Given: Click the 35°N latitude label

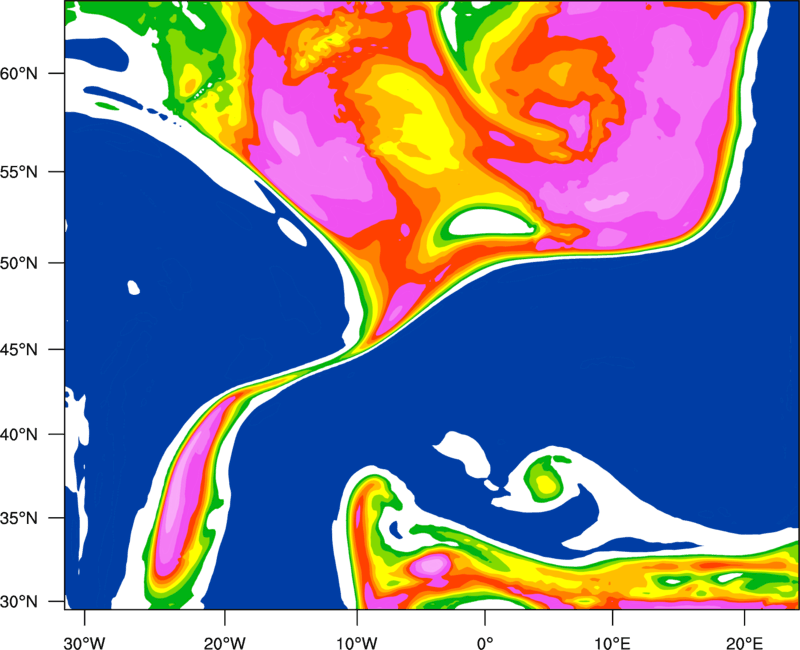Looking at the screenshot, I should pyautogui.click(x=19, y=518).
